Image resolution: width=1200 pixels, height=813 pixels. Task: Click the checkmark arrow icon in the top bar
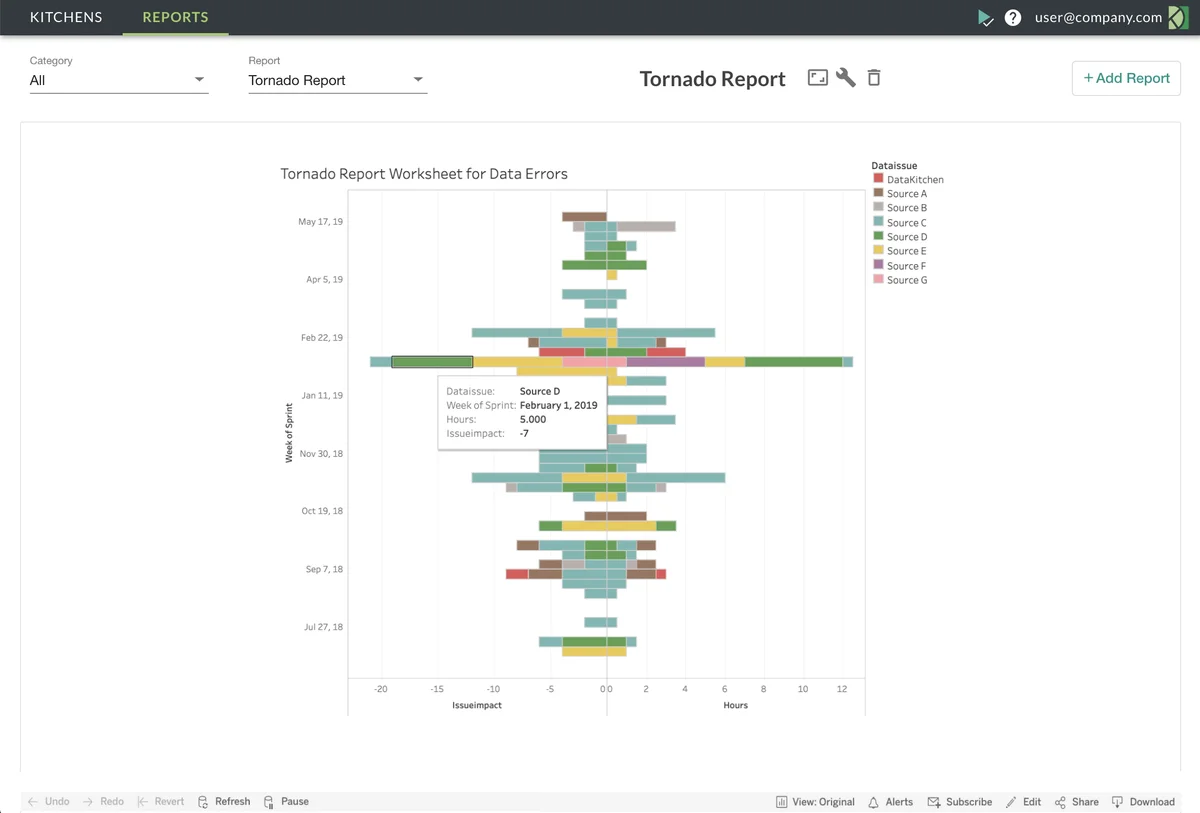pos(986,17)
